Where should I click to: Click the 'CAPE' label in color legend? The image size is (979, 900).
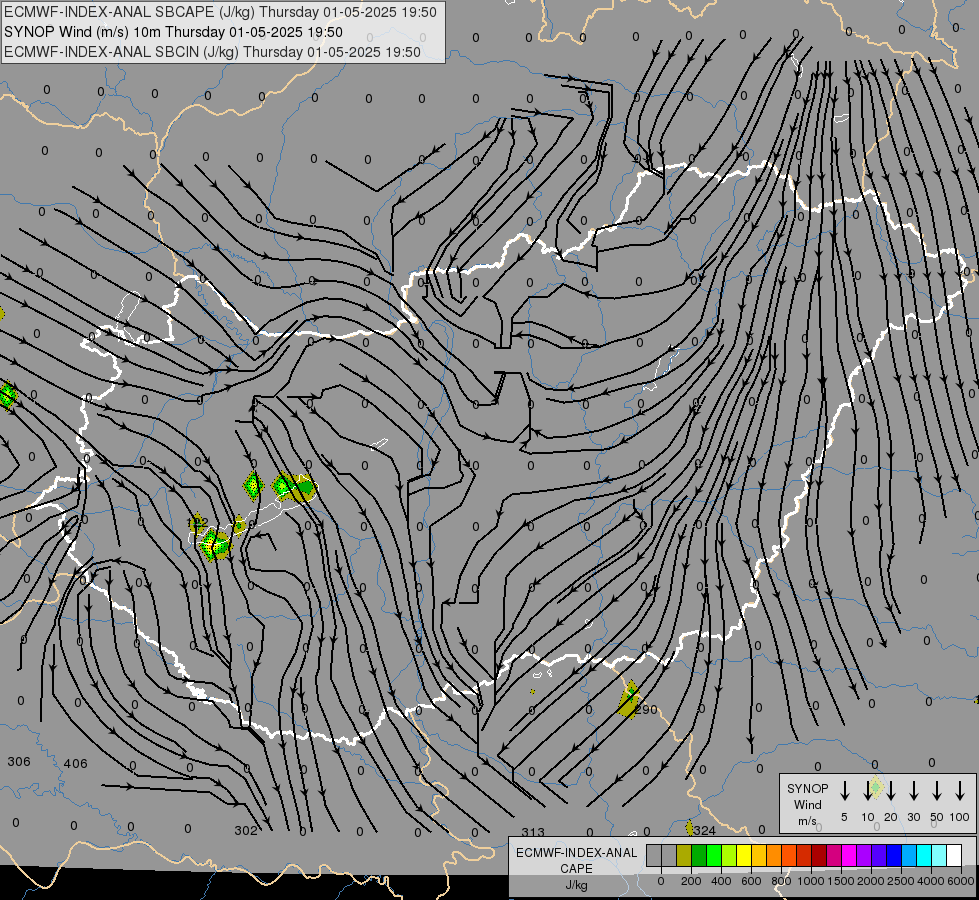576,869
